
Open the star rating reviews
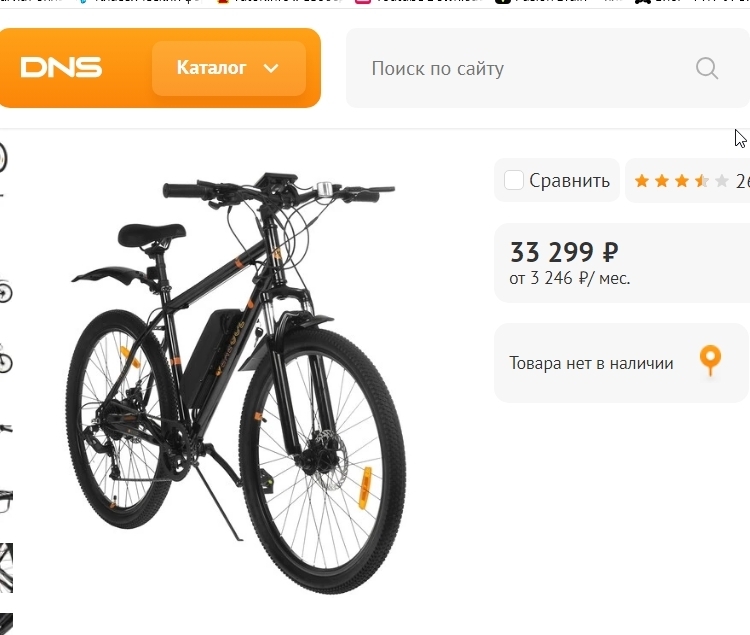click(687, 181)
